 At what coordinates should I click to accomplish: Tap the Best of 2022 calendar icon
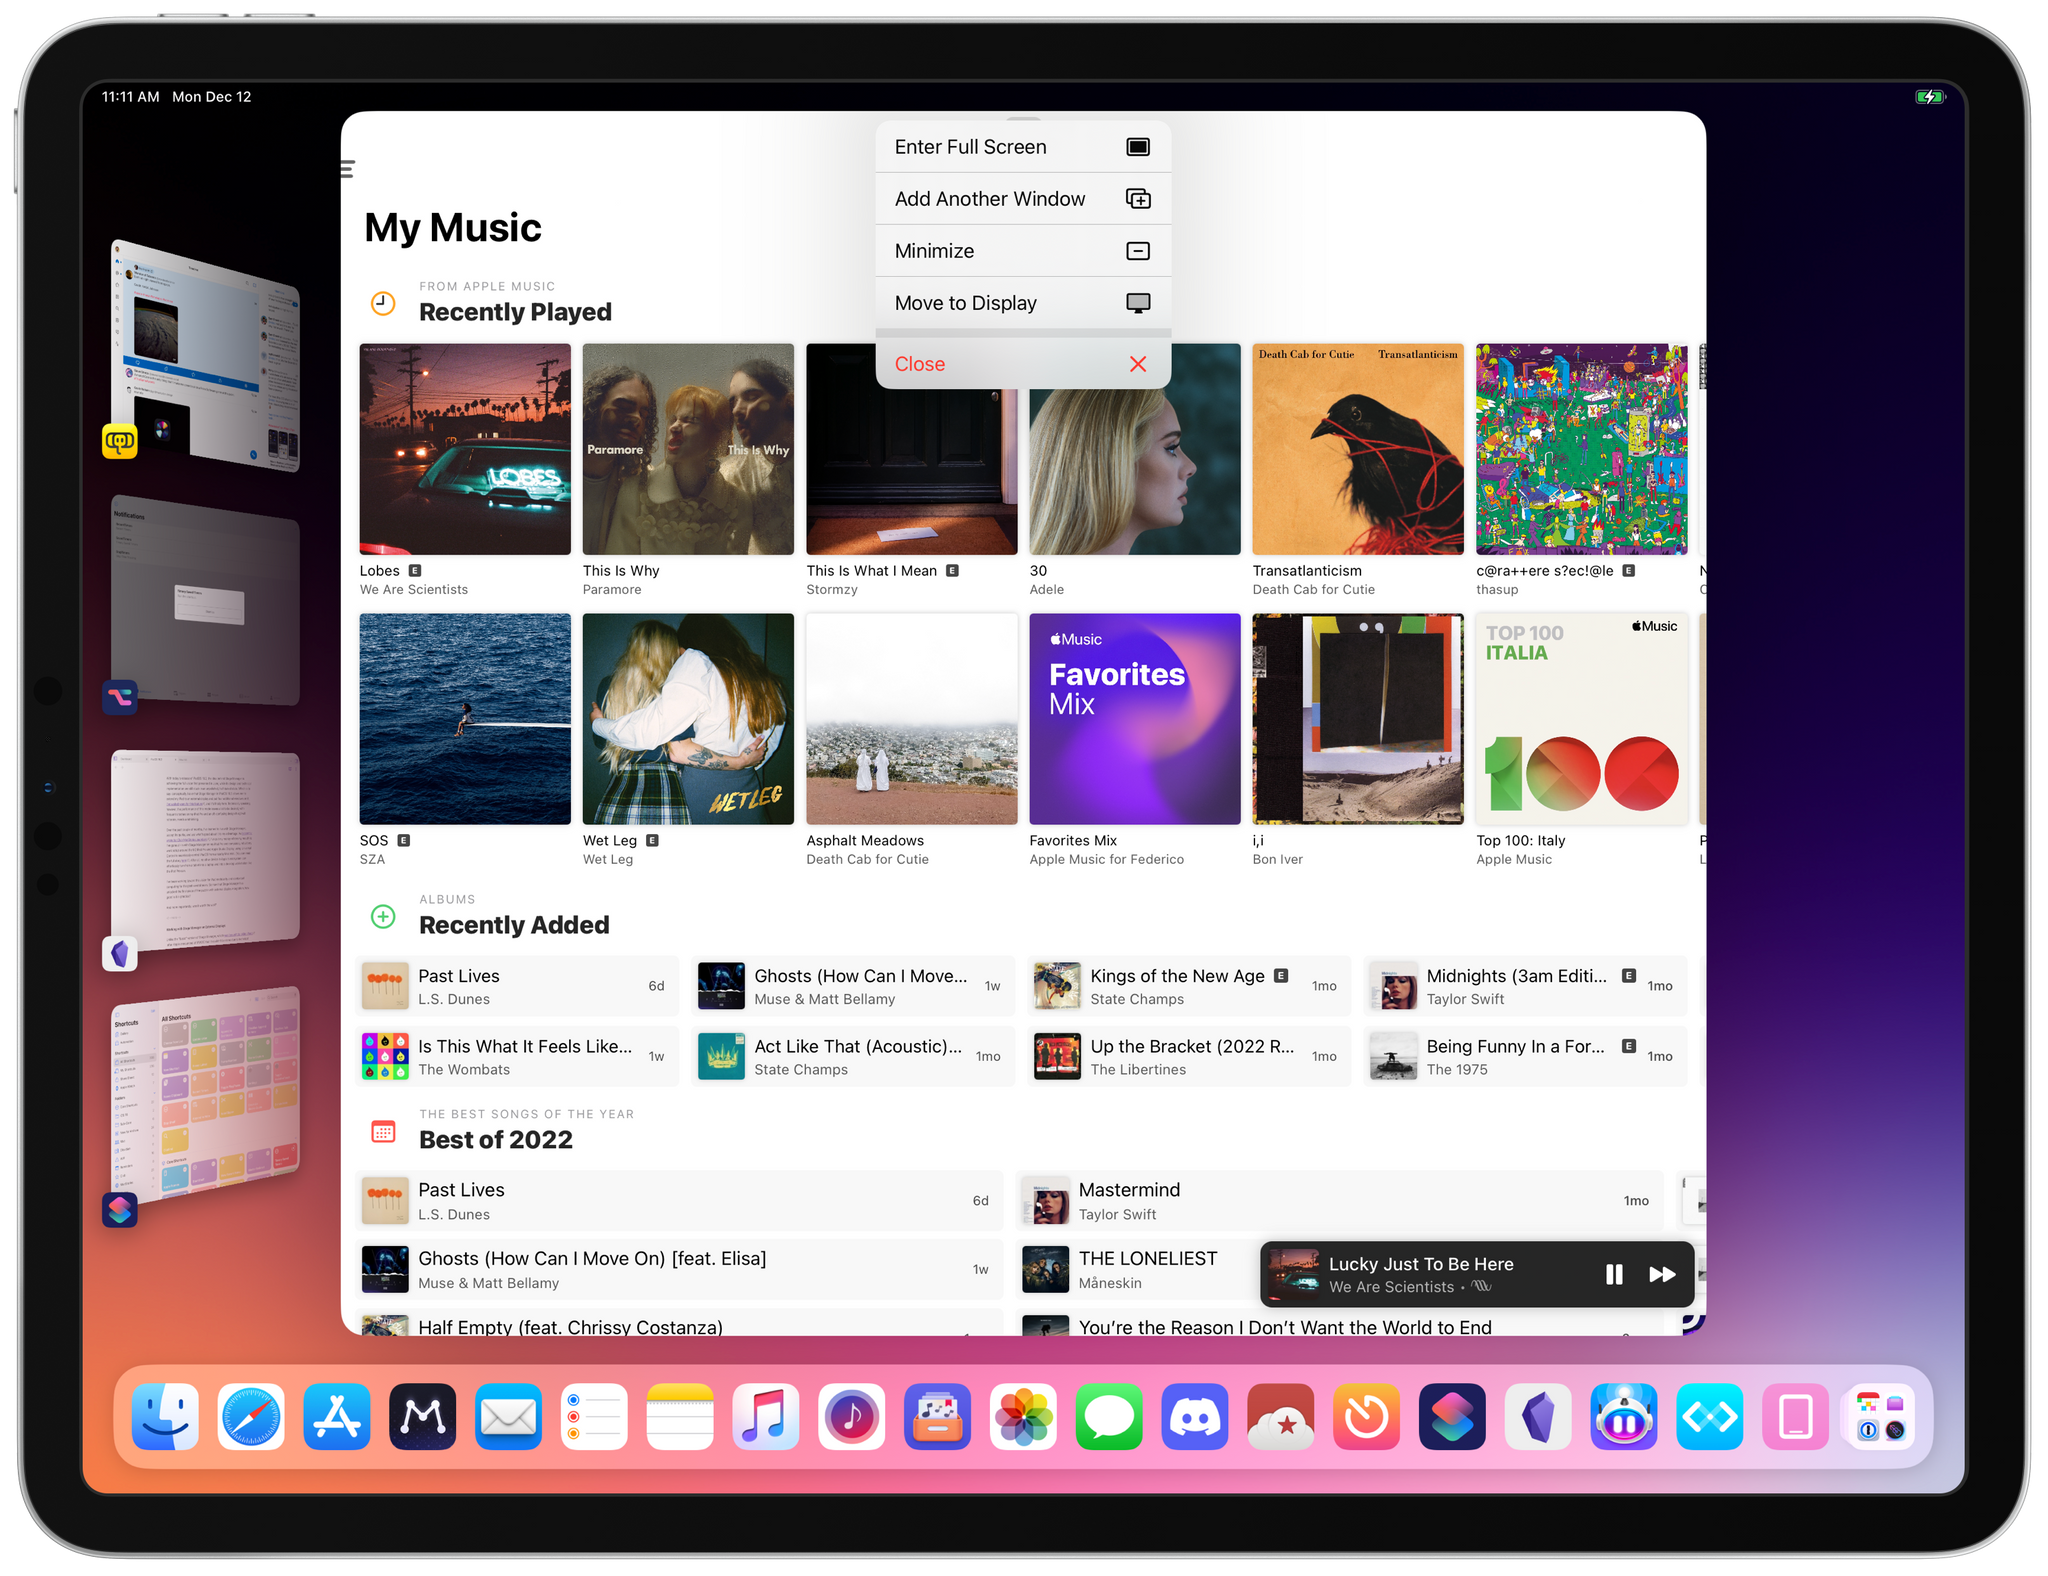click(x=383, y=1131)
